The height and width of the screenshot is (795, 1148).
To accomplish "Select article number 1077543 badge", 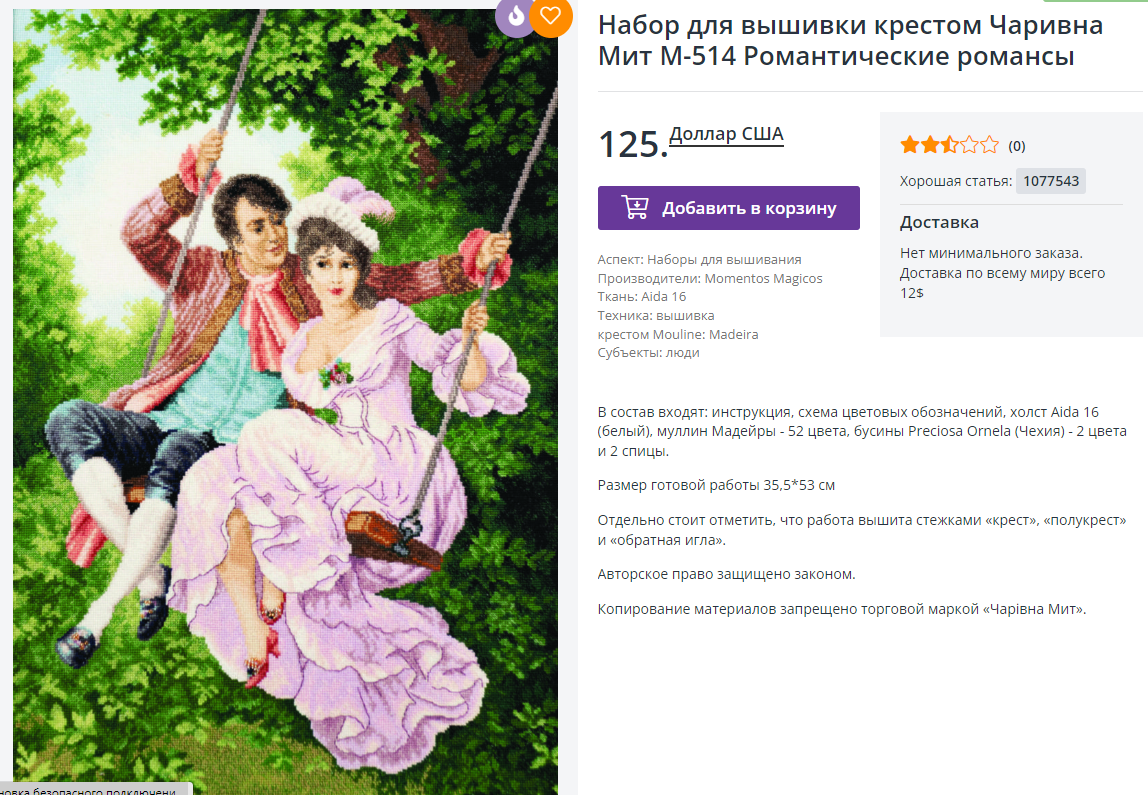I will [x=1051, y=181].
